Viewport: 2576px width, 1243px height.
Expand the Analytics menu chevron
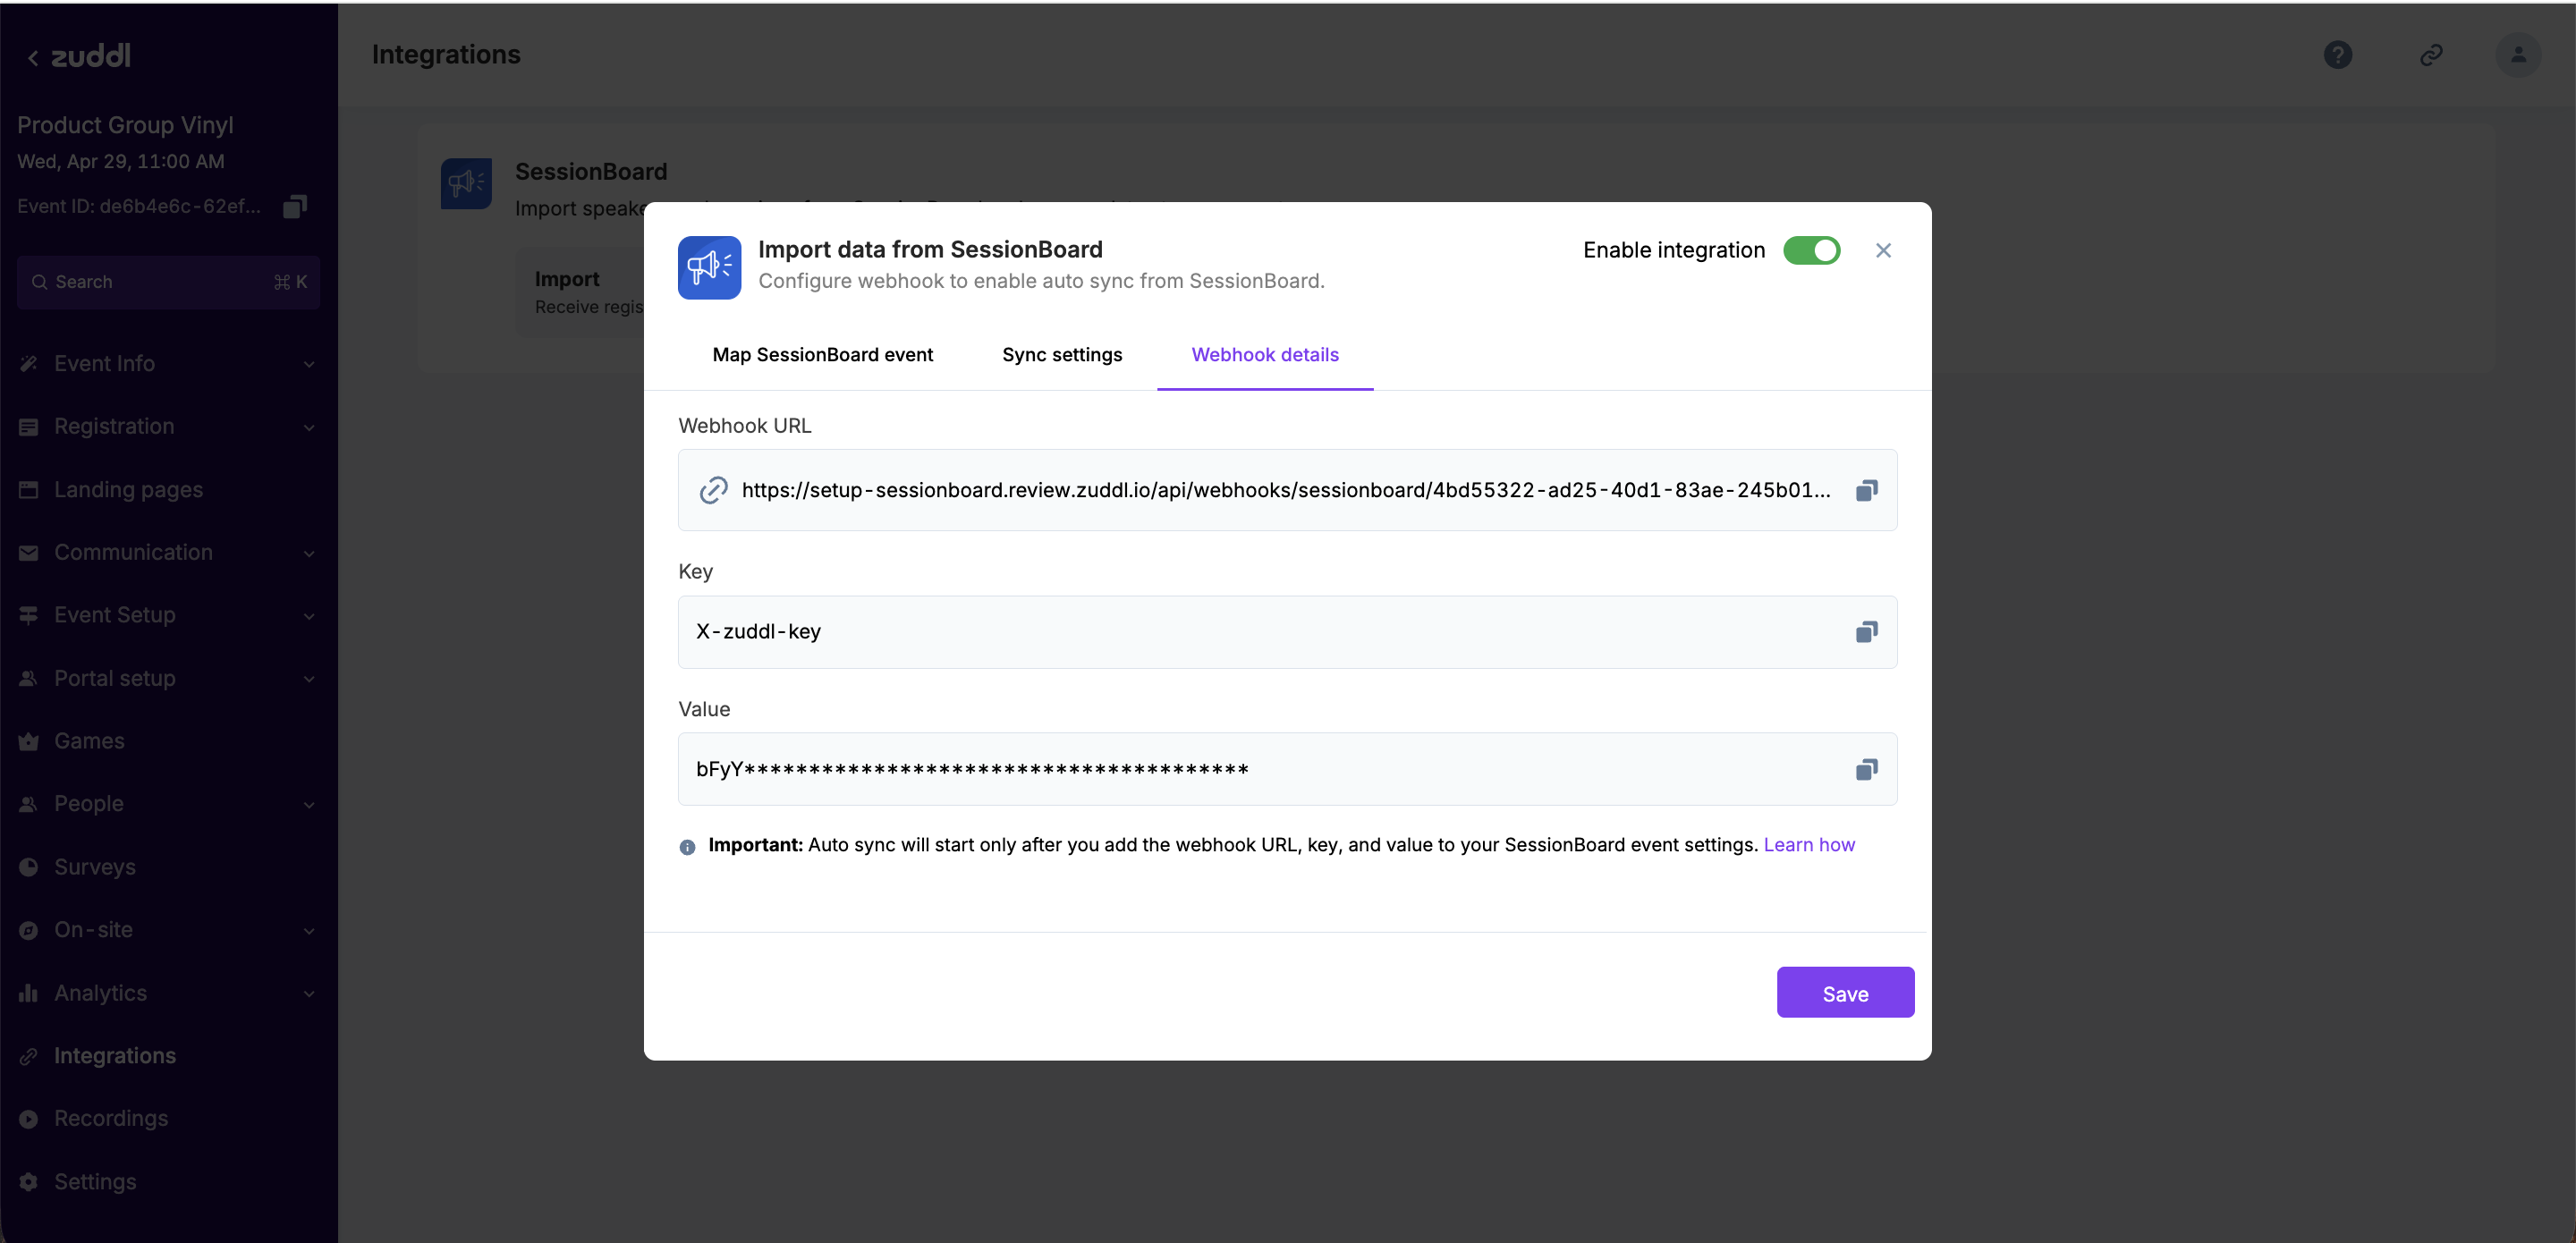[309, 994]
